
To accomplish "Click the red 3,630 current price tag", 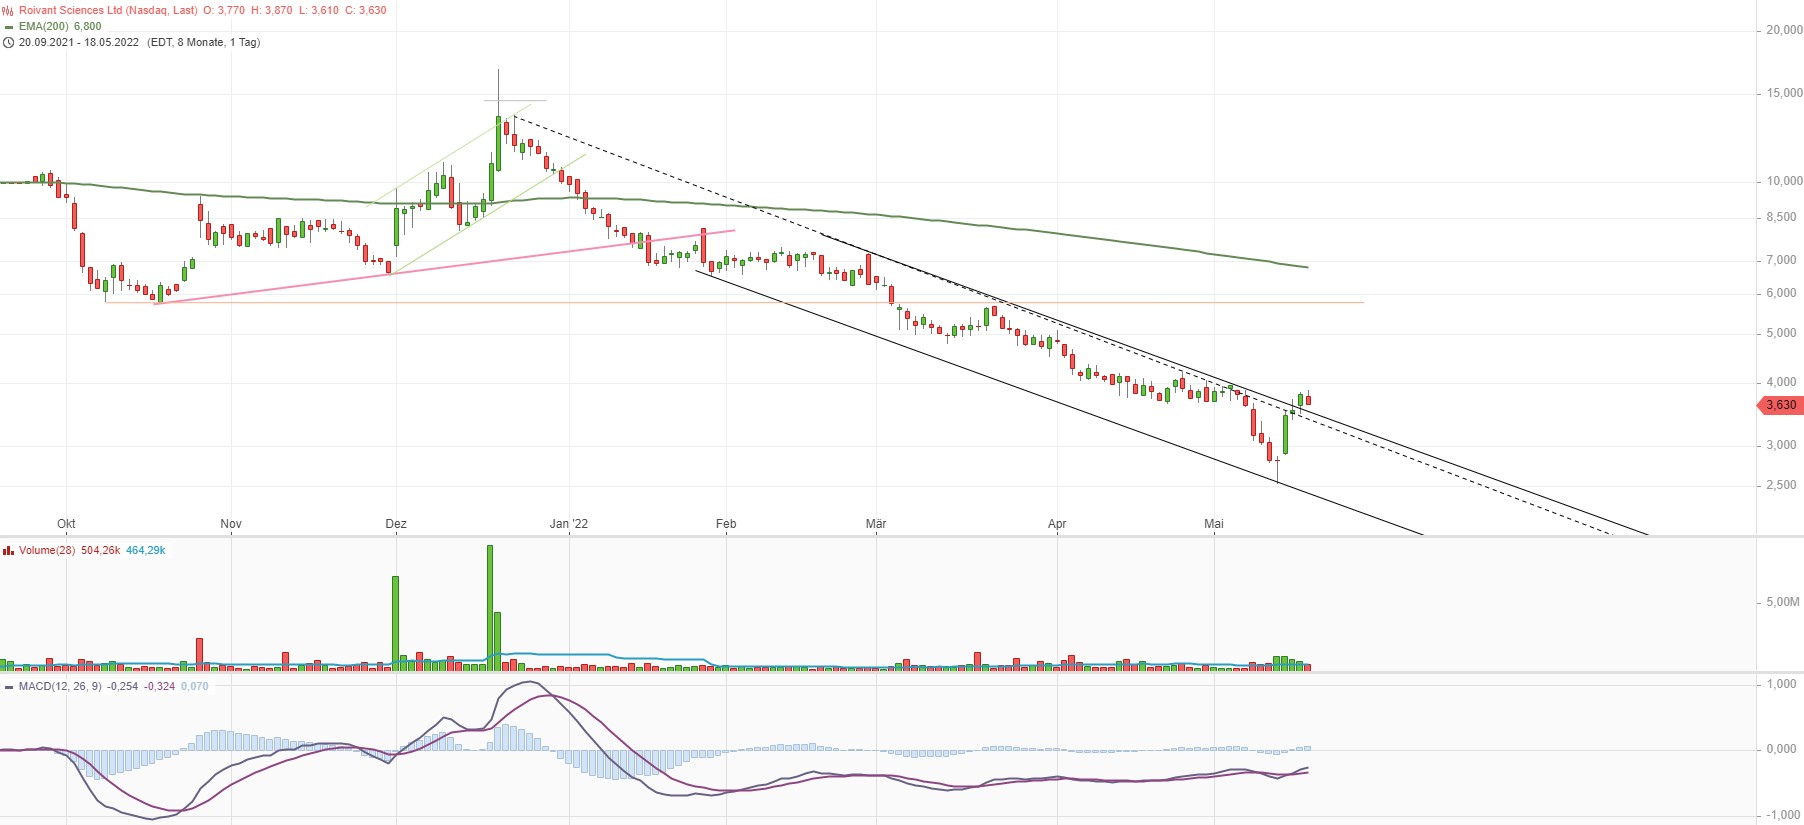I will coord(1780,405).
